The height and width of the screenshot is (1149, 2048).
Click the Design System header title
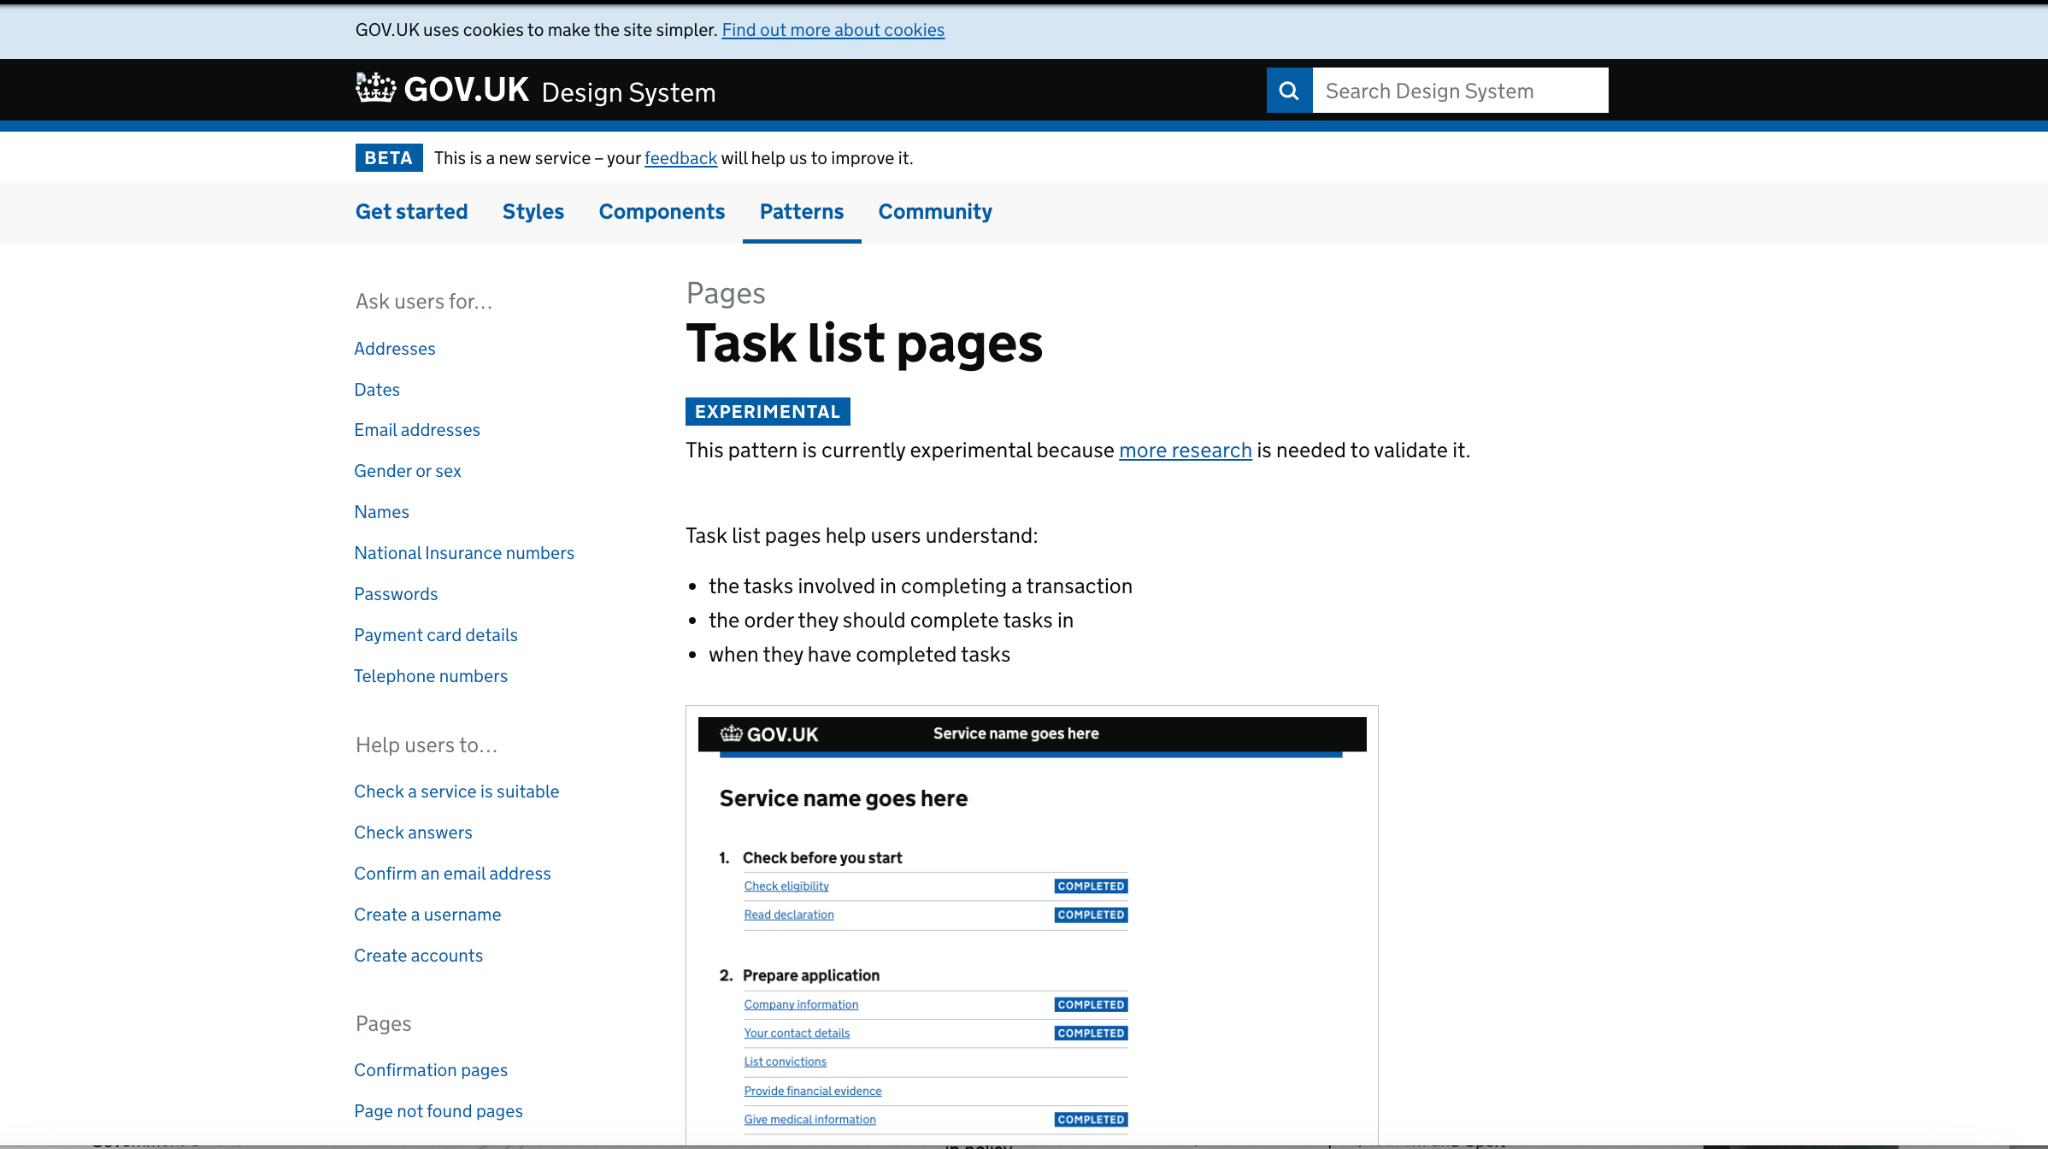628,93
